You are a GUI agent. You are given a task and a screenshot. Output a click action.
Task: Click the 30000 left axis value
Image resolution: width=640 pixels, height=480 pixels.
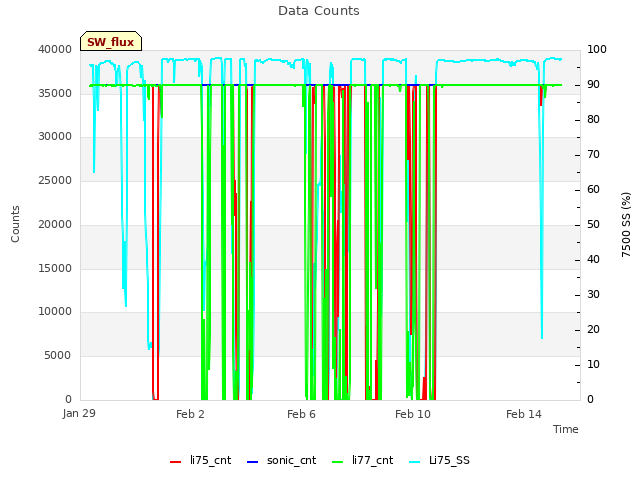pos(55,137)
